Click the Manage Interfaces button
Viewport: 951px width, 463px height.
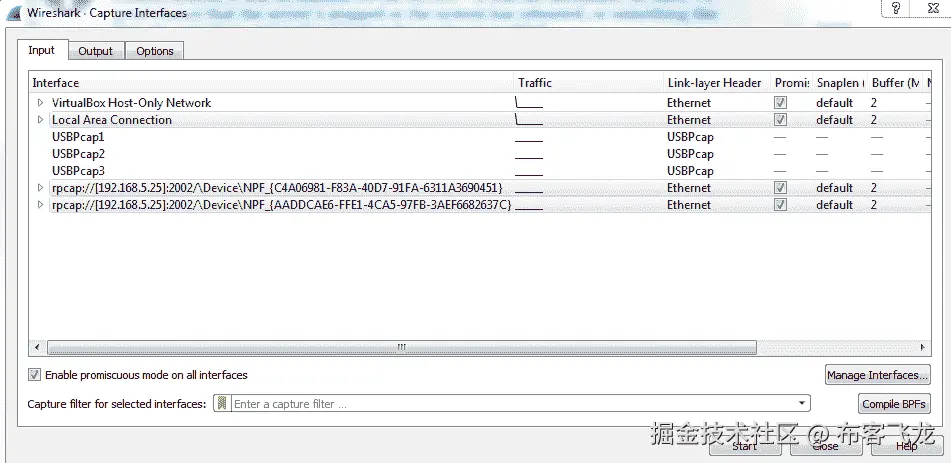click(878, 375)
